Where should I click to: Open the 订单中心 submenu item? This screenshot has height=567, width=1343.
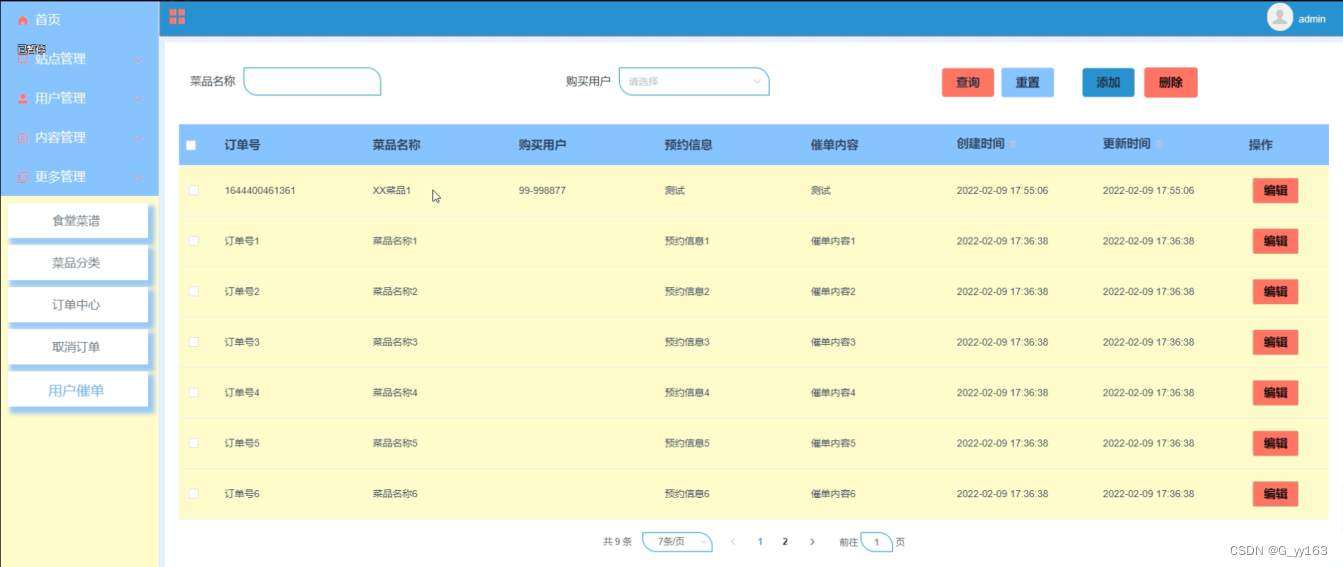(x=77, y=305)
